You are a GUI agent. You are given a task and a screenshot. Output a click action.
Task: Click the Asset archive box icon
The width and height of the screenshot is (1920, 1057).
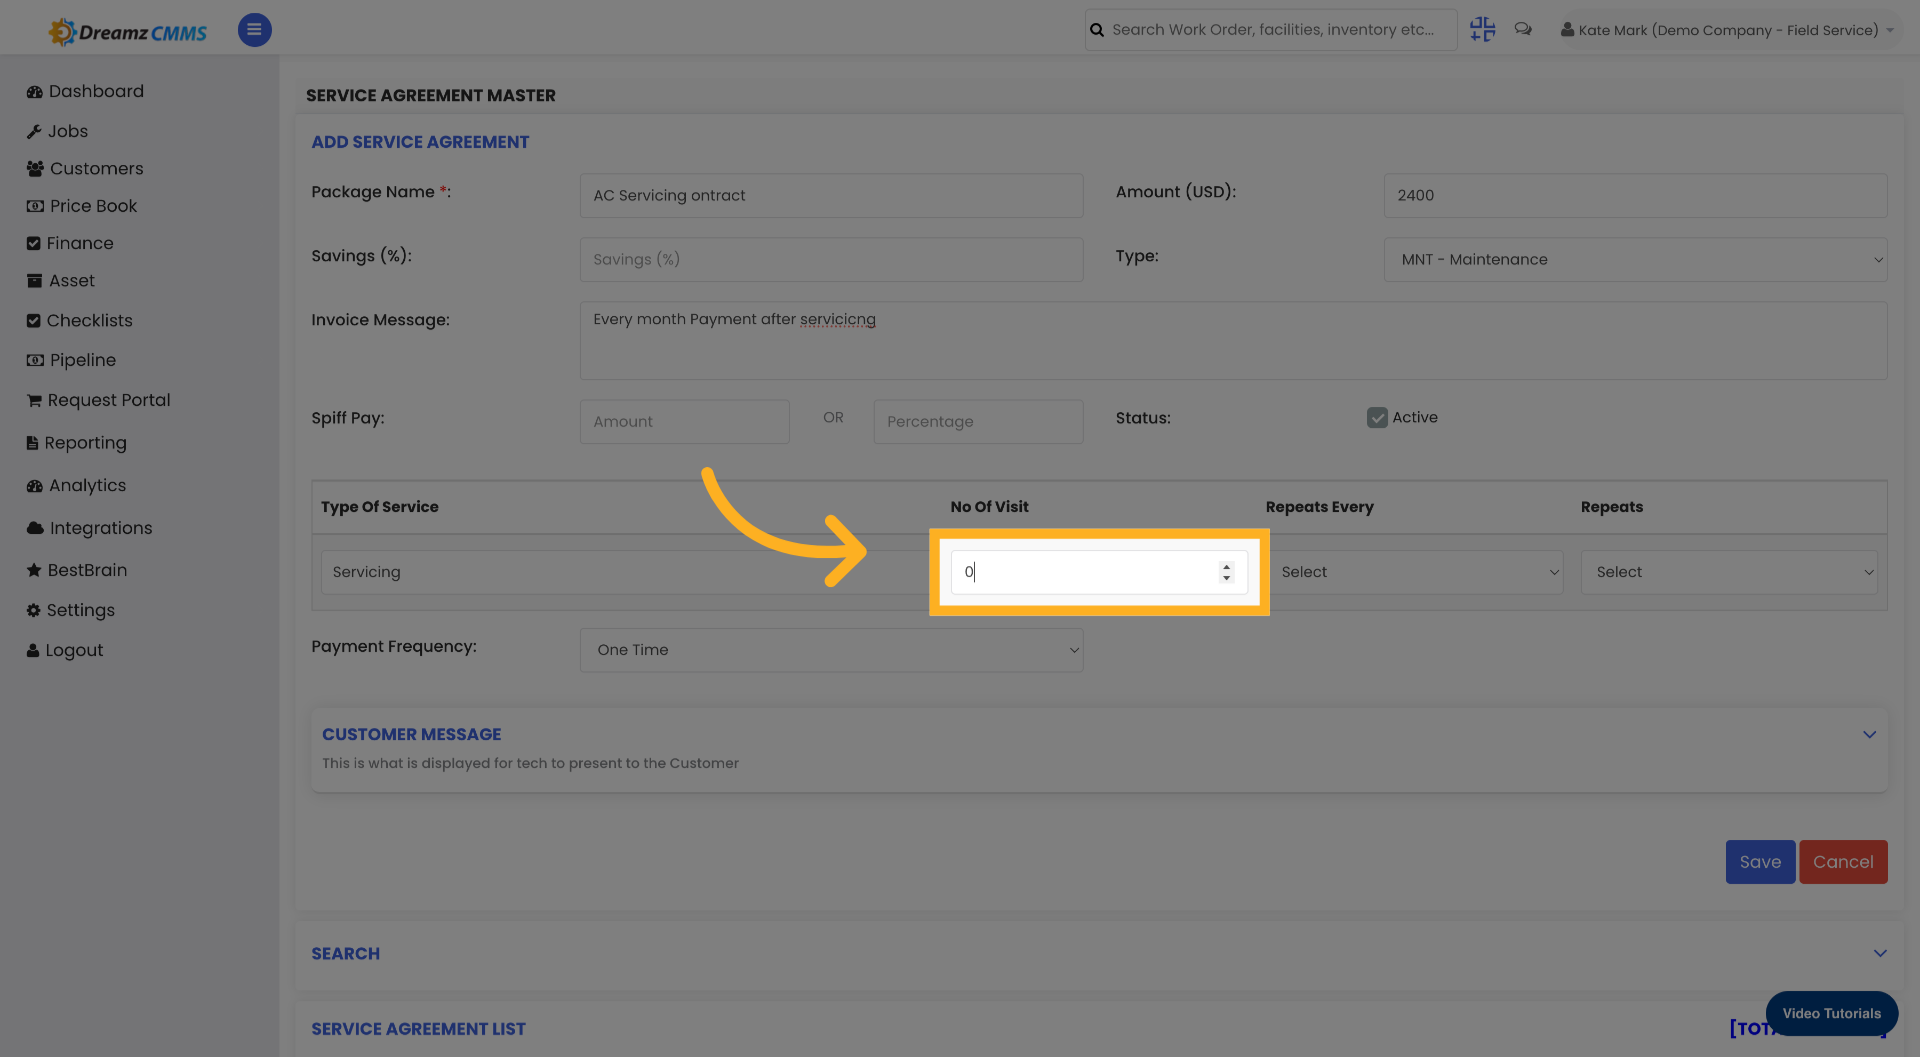34,281
